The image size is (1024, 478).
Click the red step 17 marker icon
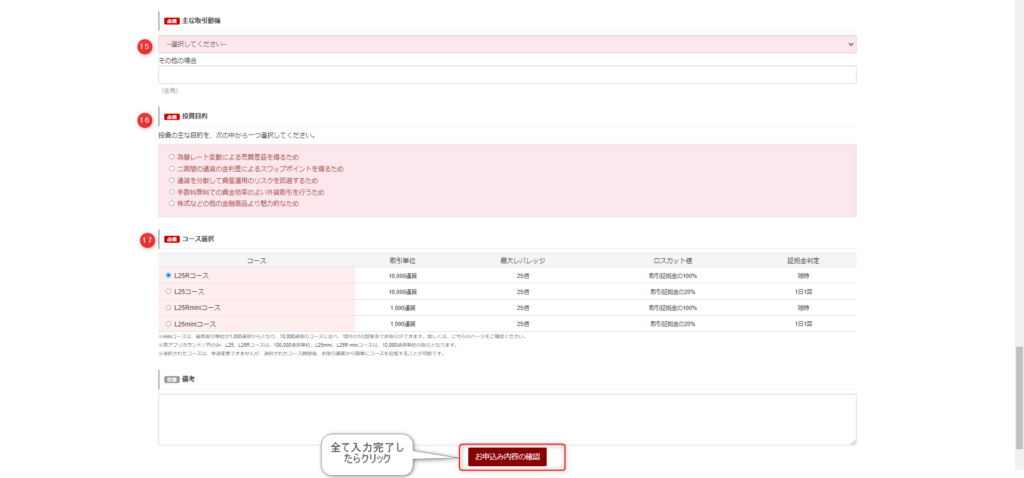pyautogui.click(x=146, y=240)
